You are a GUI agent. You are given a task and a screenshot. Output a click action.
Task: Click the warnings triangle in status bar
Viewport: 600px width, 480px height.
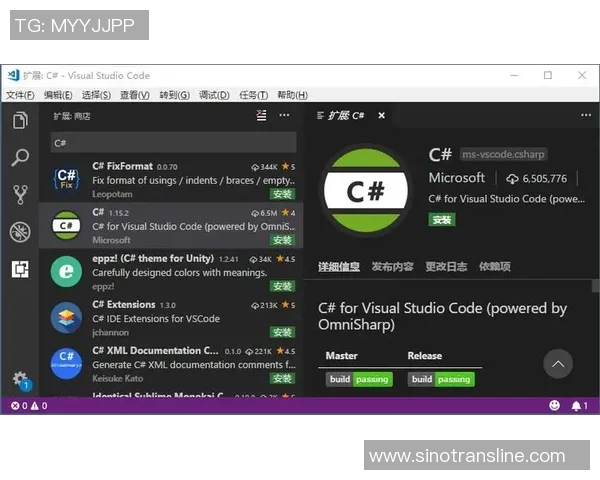pos(34,406)
